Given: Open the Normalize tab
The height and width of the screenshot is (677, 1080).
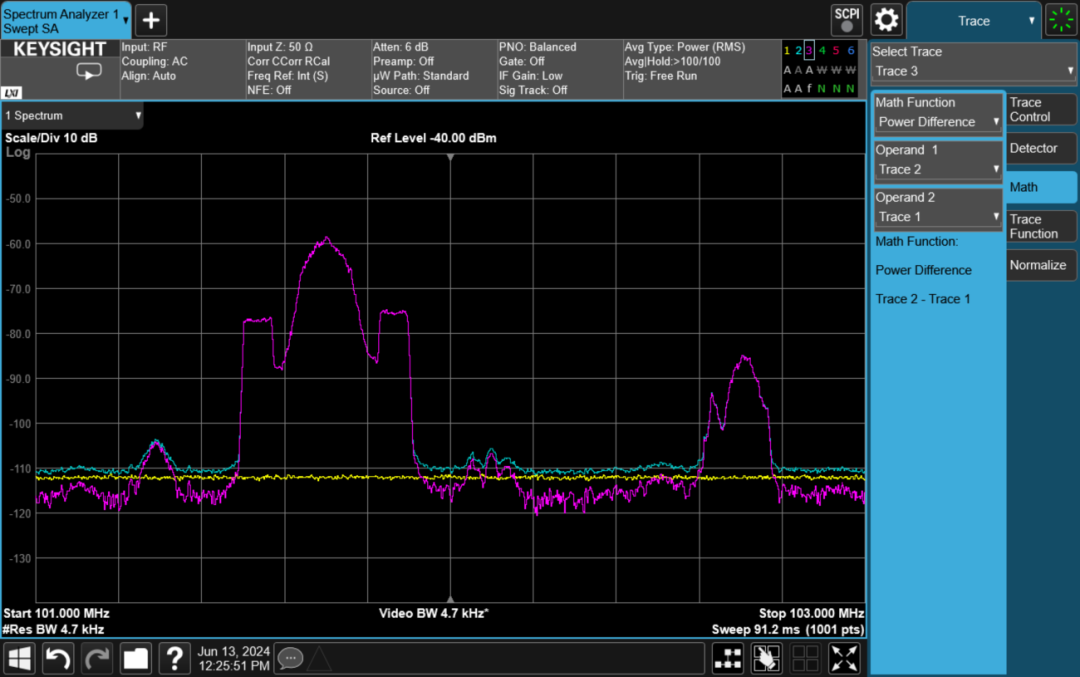Looking at the screenshot, I should pos(1040,265).
